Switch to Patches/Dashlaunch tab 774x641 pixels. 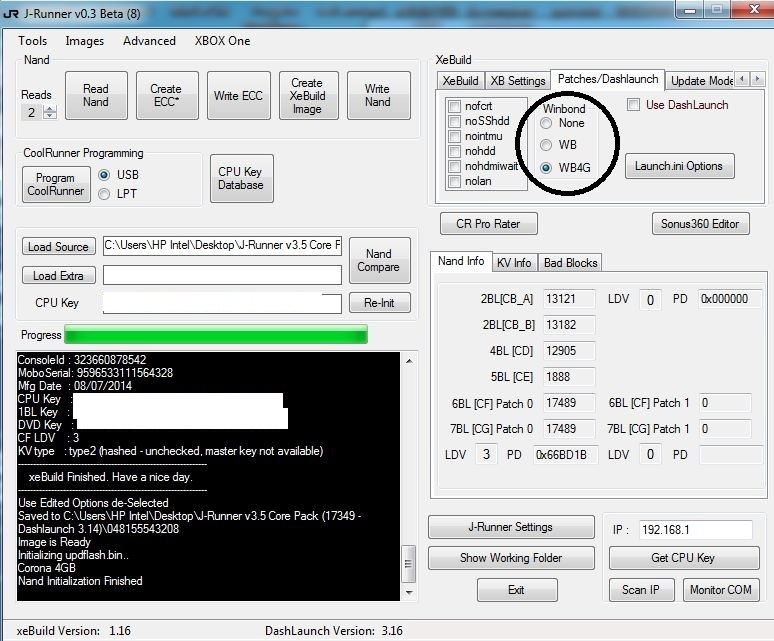[x=608, y=79]
